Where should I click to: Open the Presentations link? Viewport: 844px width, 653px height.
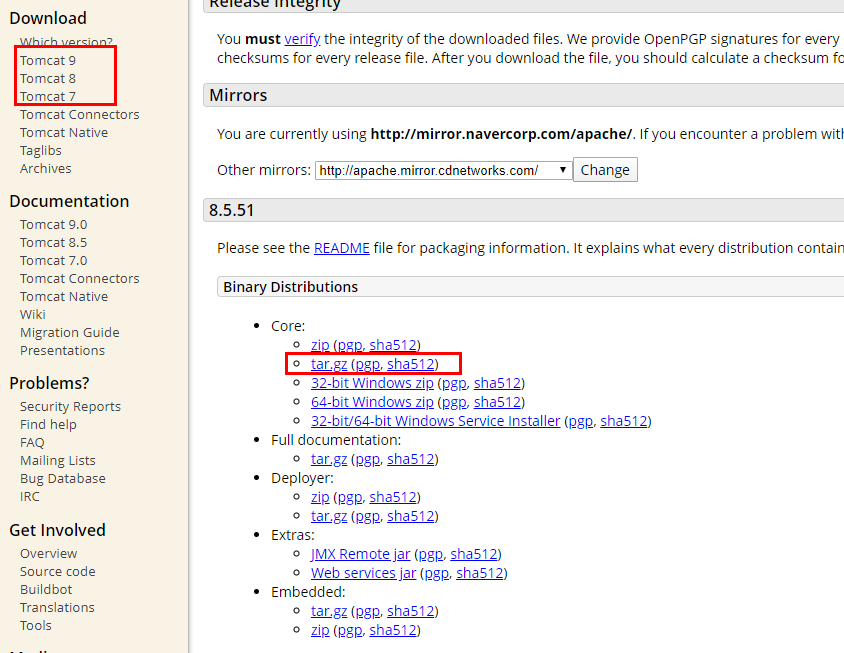(62, 350)
